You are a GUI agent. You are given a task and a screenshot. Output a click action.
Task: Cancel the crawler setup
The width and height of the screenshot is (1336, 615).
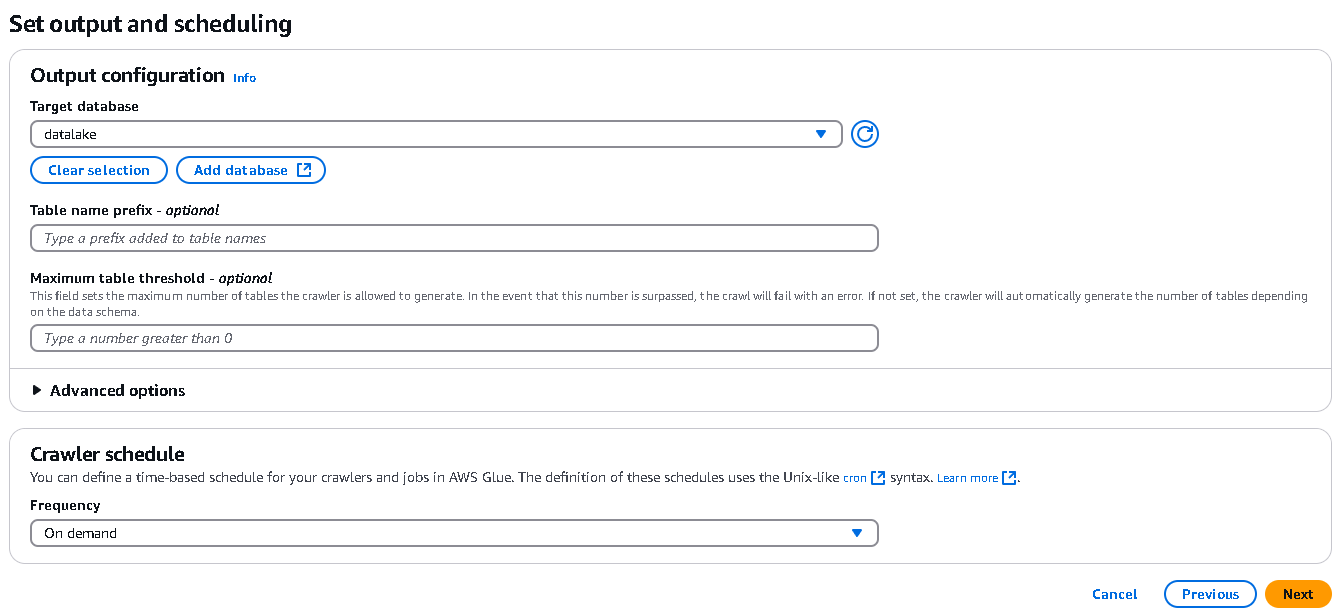[1115, 594]
